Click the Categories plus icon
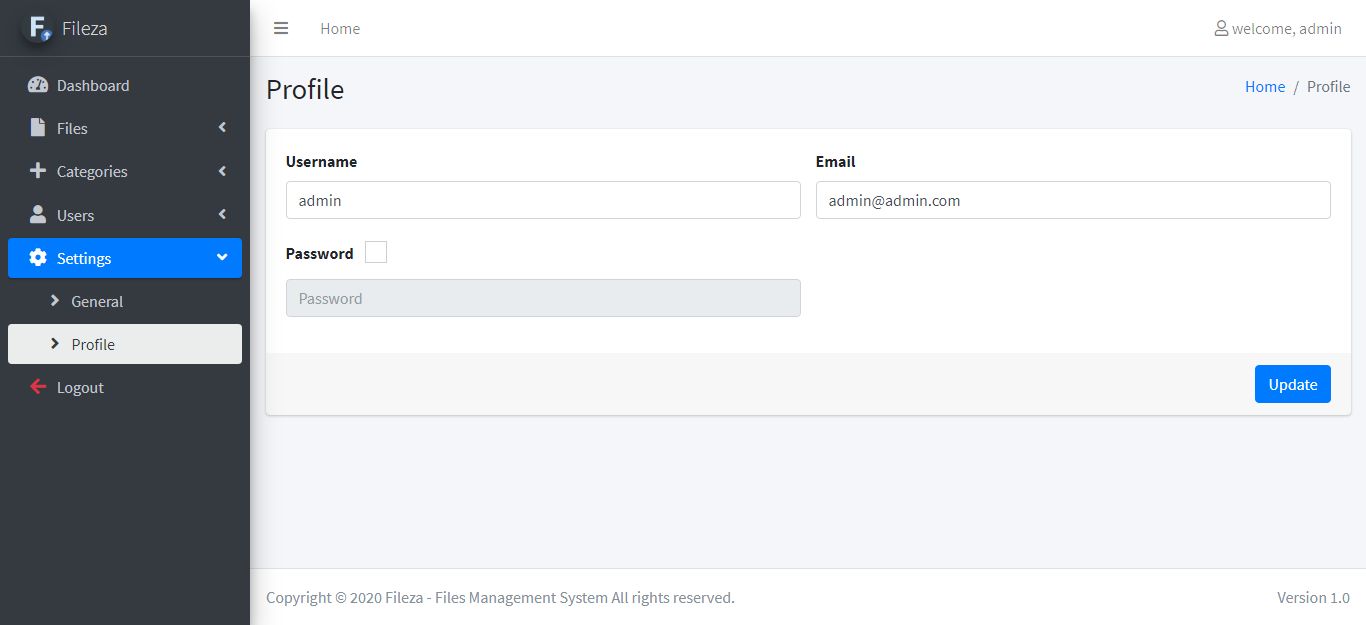Image resolution: width=1366 pixels, height=625 pixels. coord(38,171)
